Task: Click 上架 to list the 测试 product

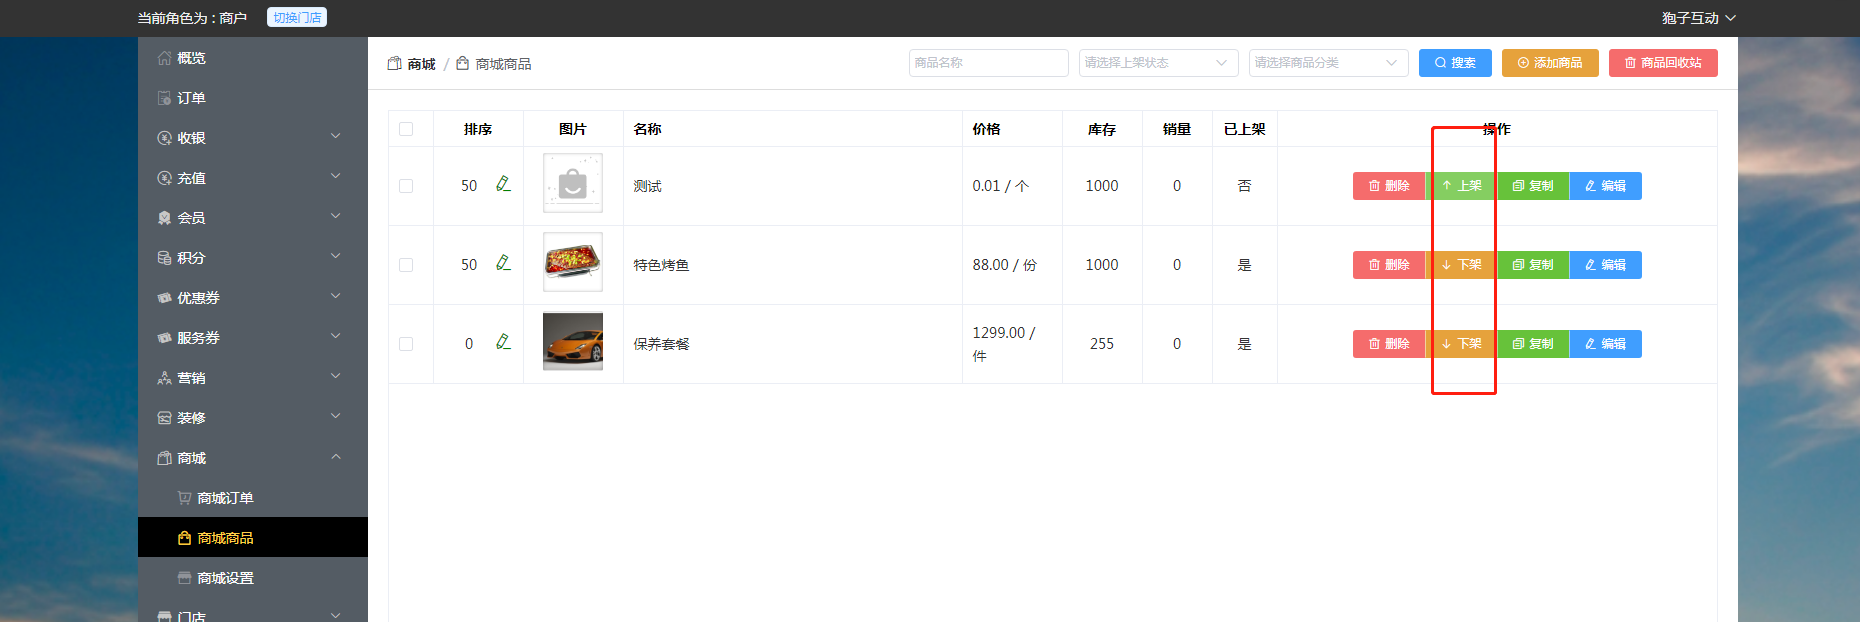Action: click(1461, 186)
